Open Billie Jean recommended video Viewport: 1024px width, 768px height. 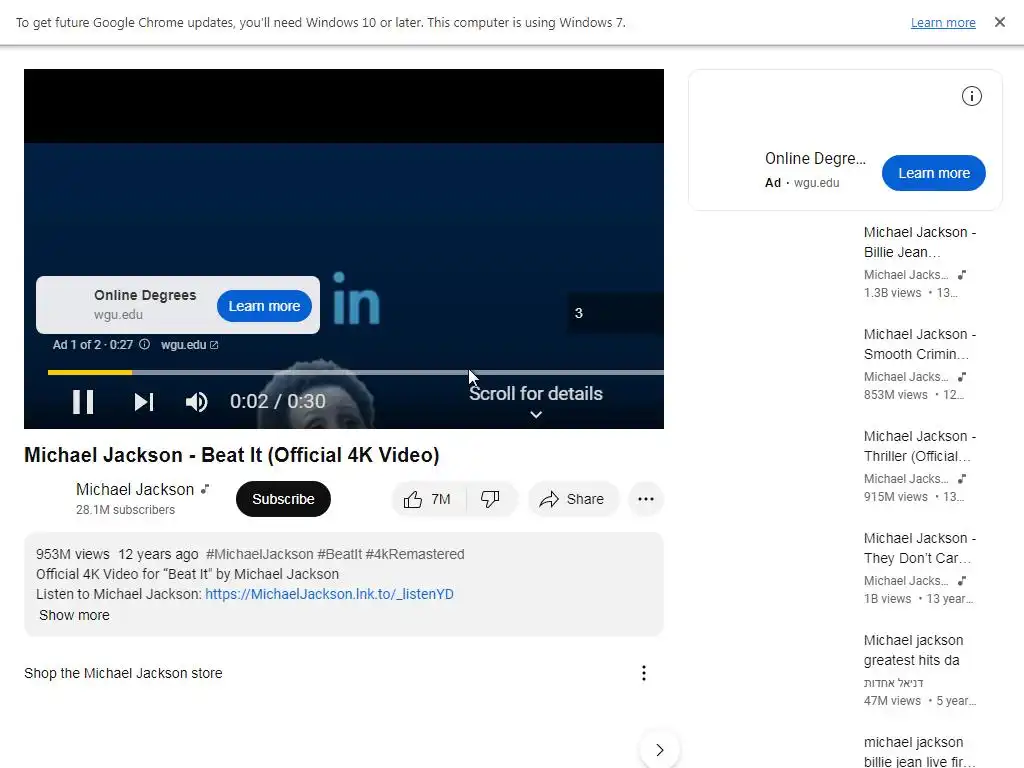(x=920, y=242)
